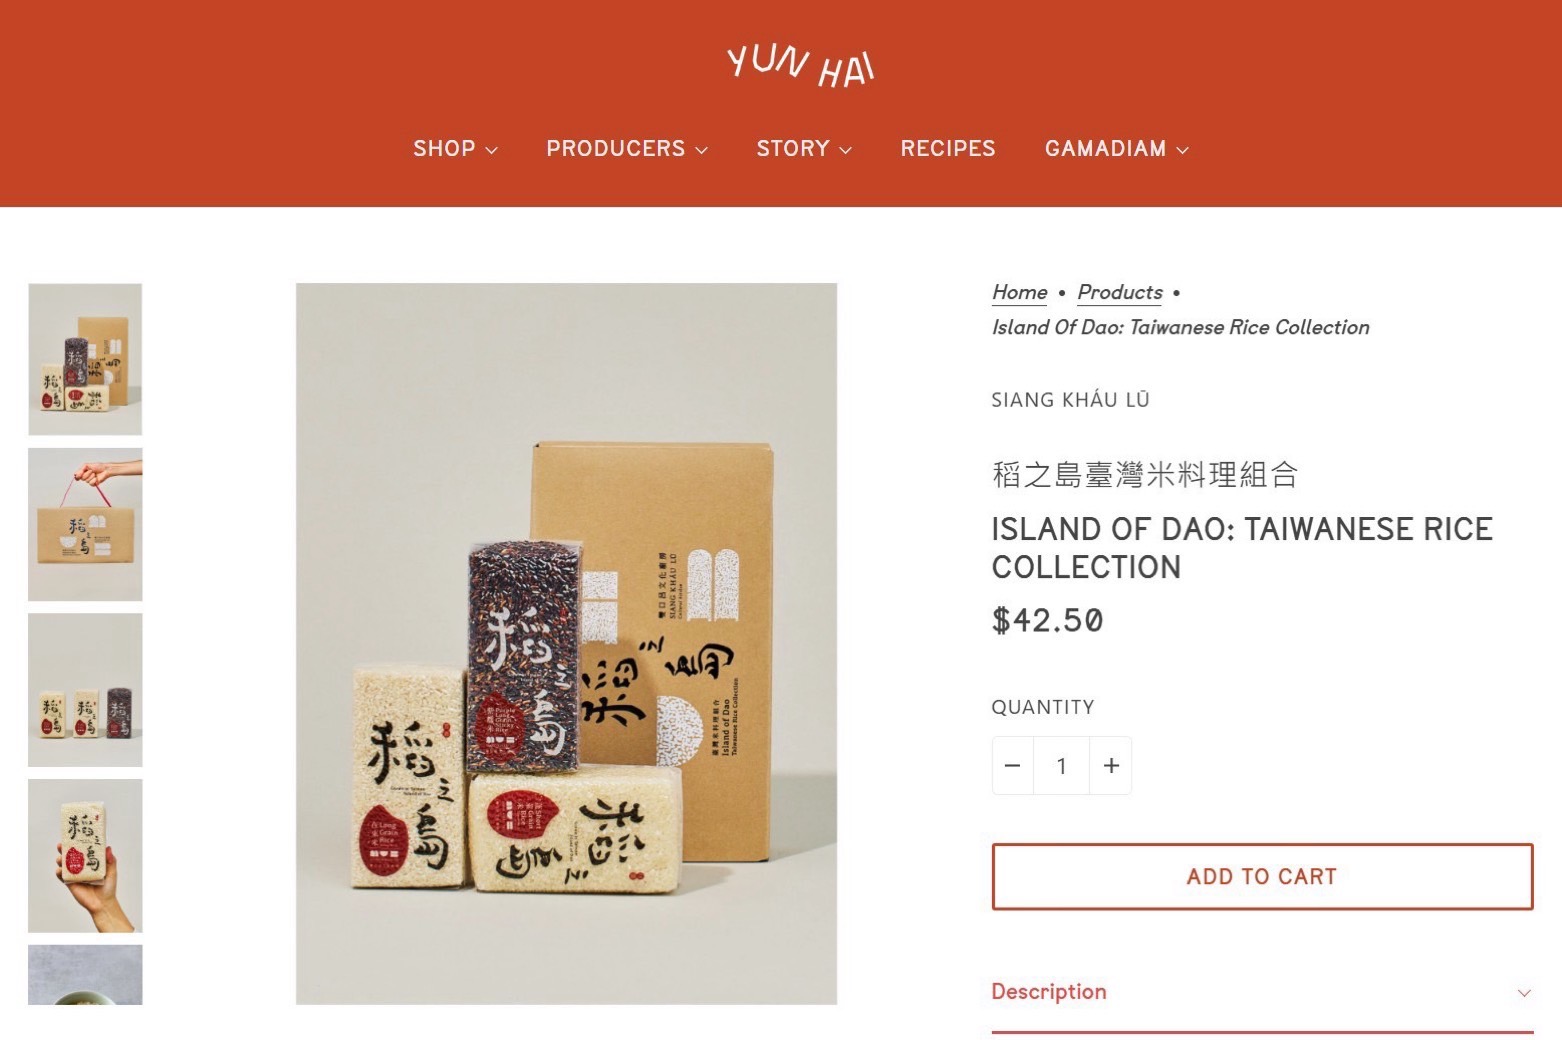
Task: Add the rice collection to cart
Action: point(1262,877)
